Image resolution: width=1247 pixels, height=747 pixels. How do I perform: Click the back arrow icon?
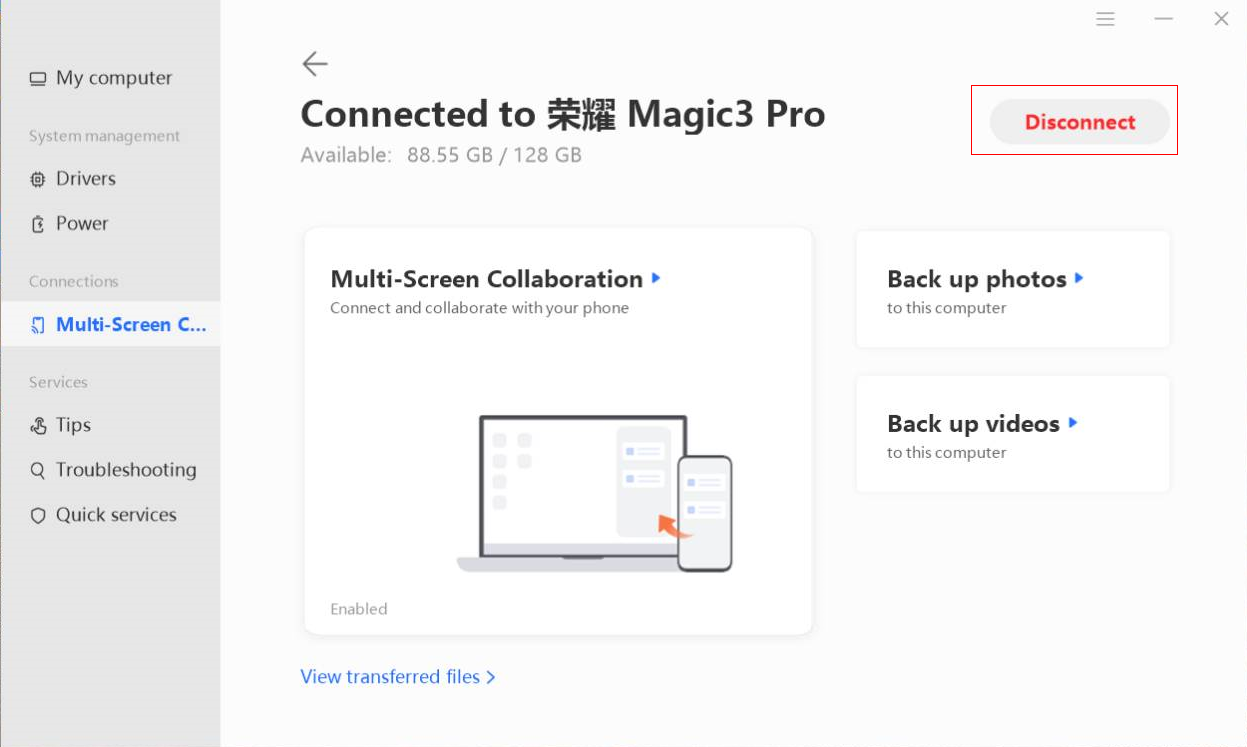coord(315,64)
